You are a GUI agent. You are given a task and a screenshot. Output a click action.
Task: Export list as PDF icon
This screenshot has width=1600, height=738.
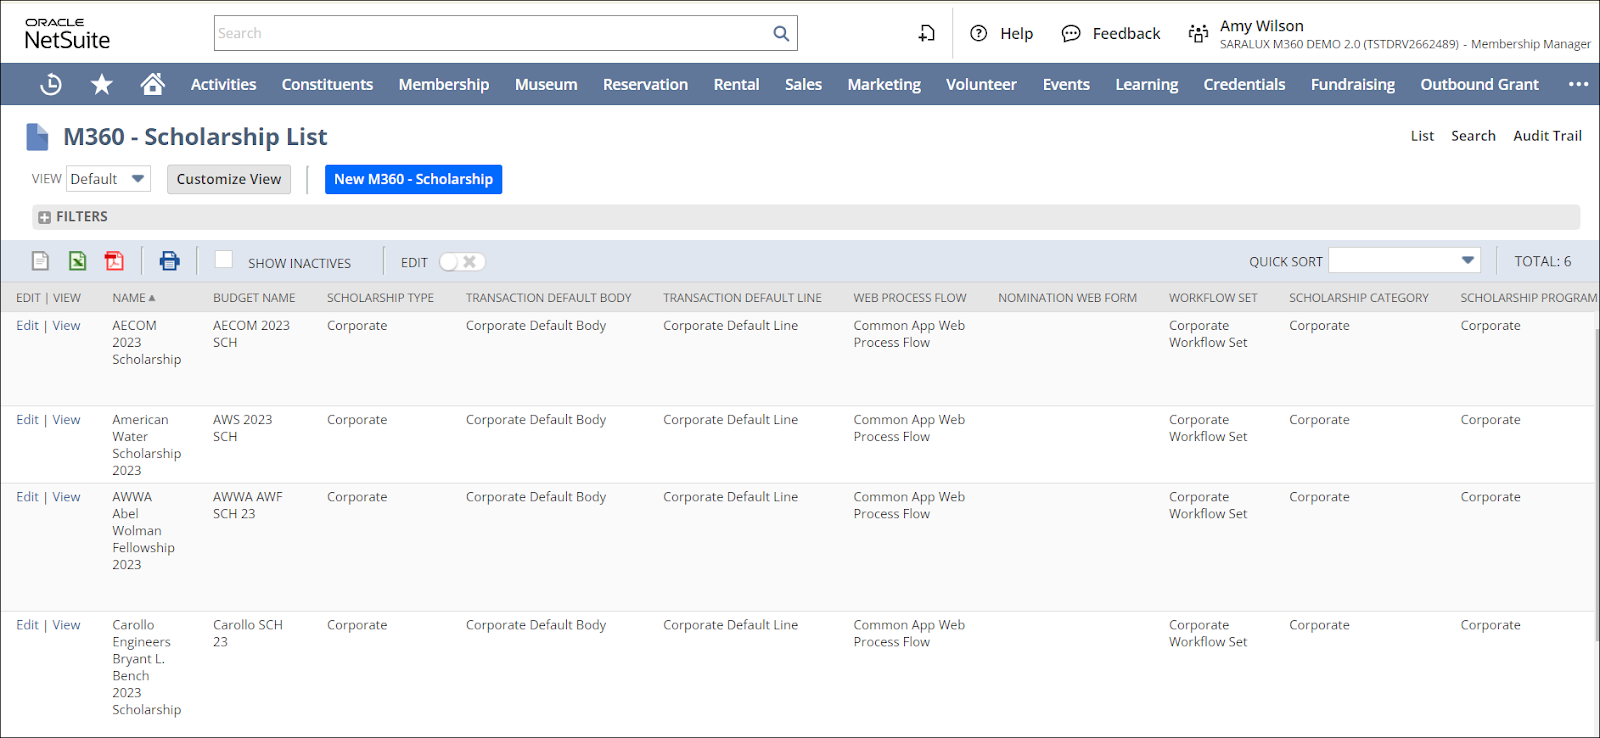[x=115, y=261]
